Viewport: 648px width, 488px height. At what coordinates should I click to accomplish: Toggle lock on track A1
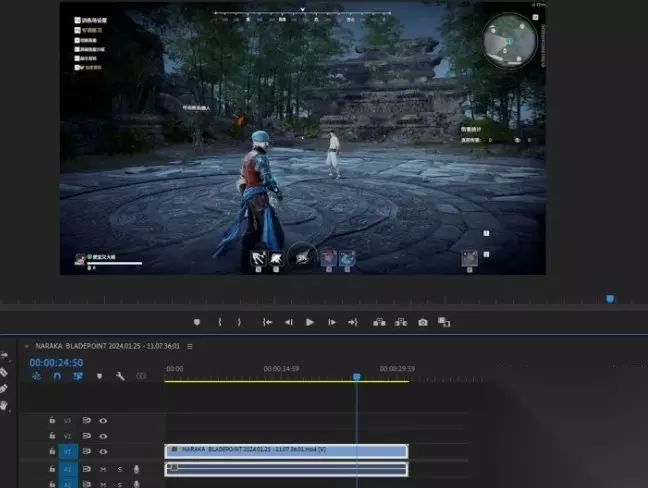pyautogui.click(x=52, y=469)
